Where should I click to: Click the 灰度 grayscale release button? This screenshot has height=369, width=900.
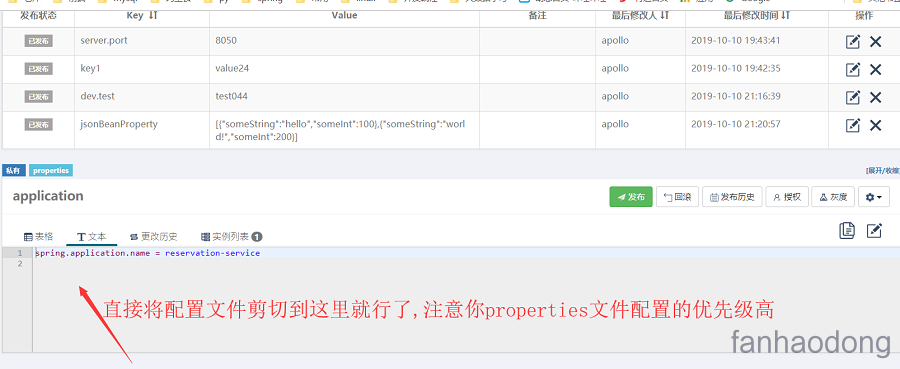click(833, 197)
